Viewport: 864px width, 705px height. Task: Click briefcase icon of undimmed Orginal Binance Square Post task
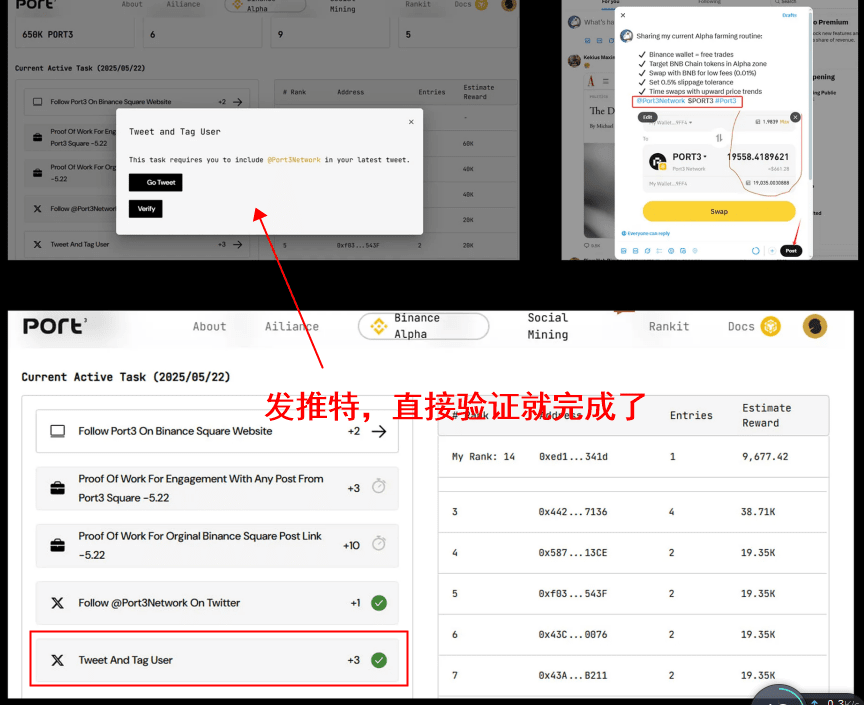click(57, 546)
